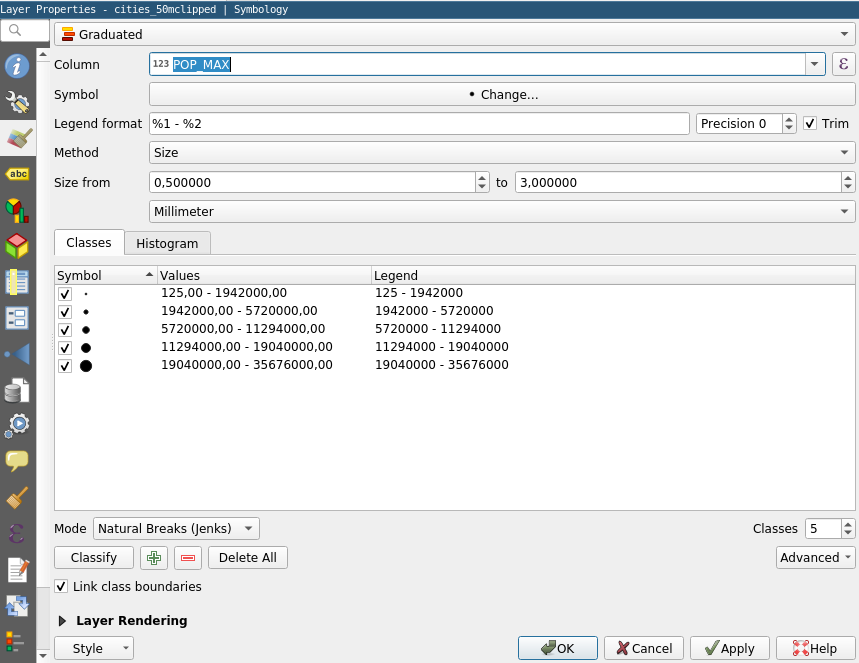Open expression editor epsilon button beside Column

(x=843, y=64)
